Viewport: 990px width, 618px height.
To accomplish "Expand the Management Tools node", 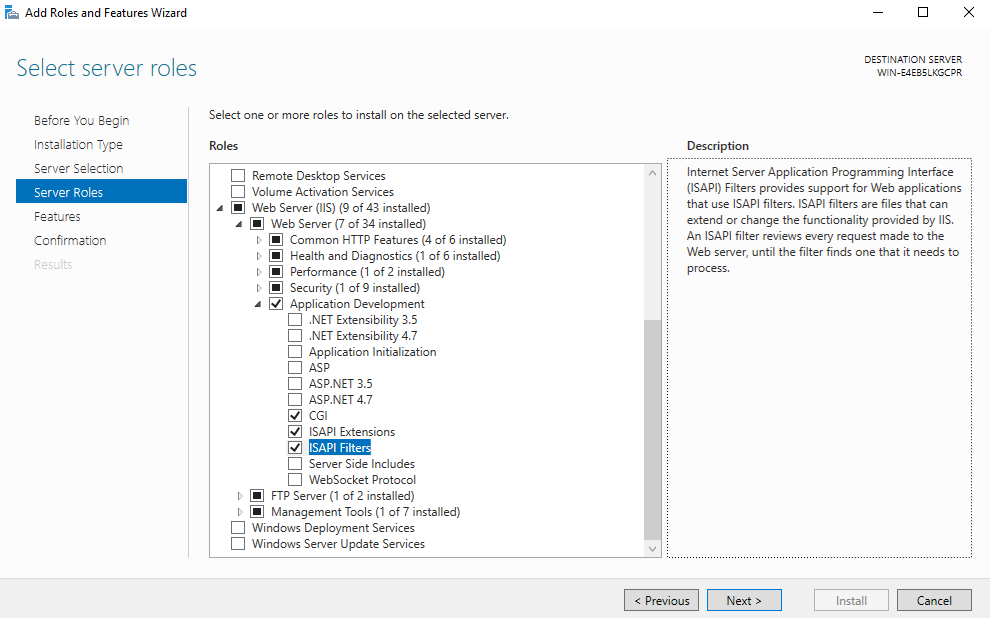I will [240, 512].
